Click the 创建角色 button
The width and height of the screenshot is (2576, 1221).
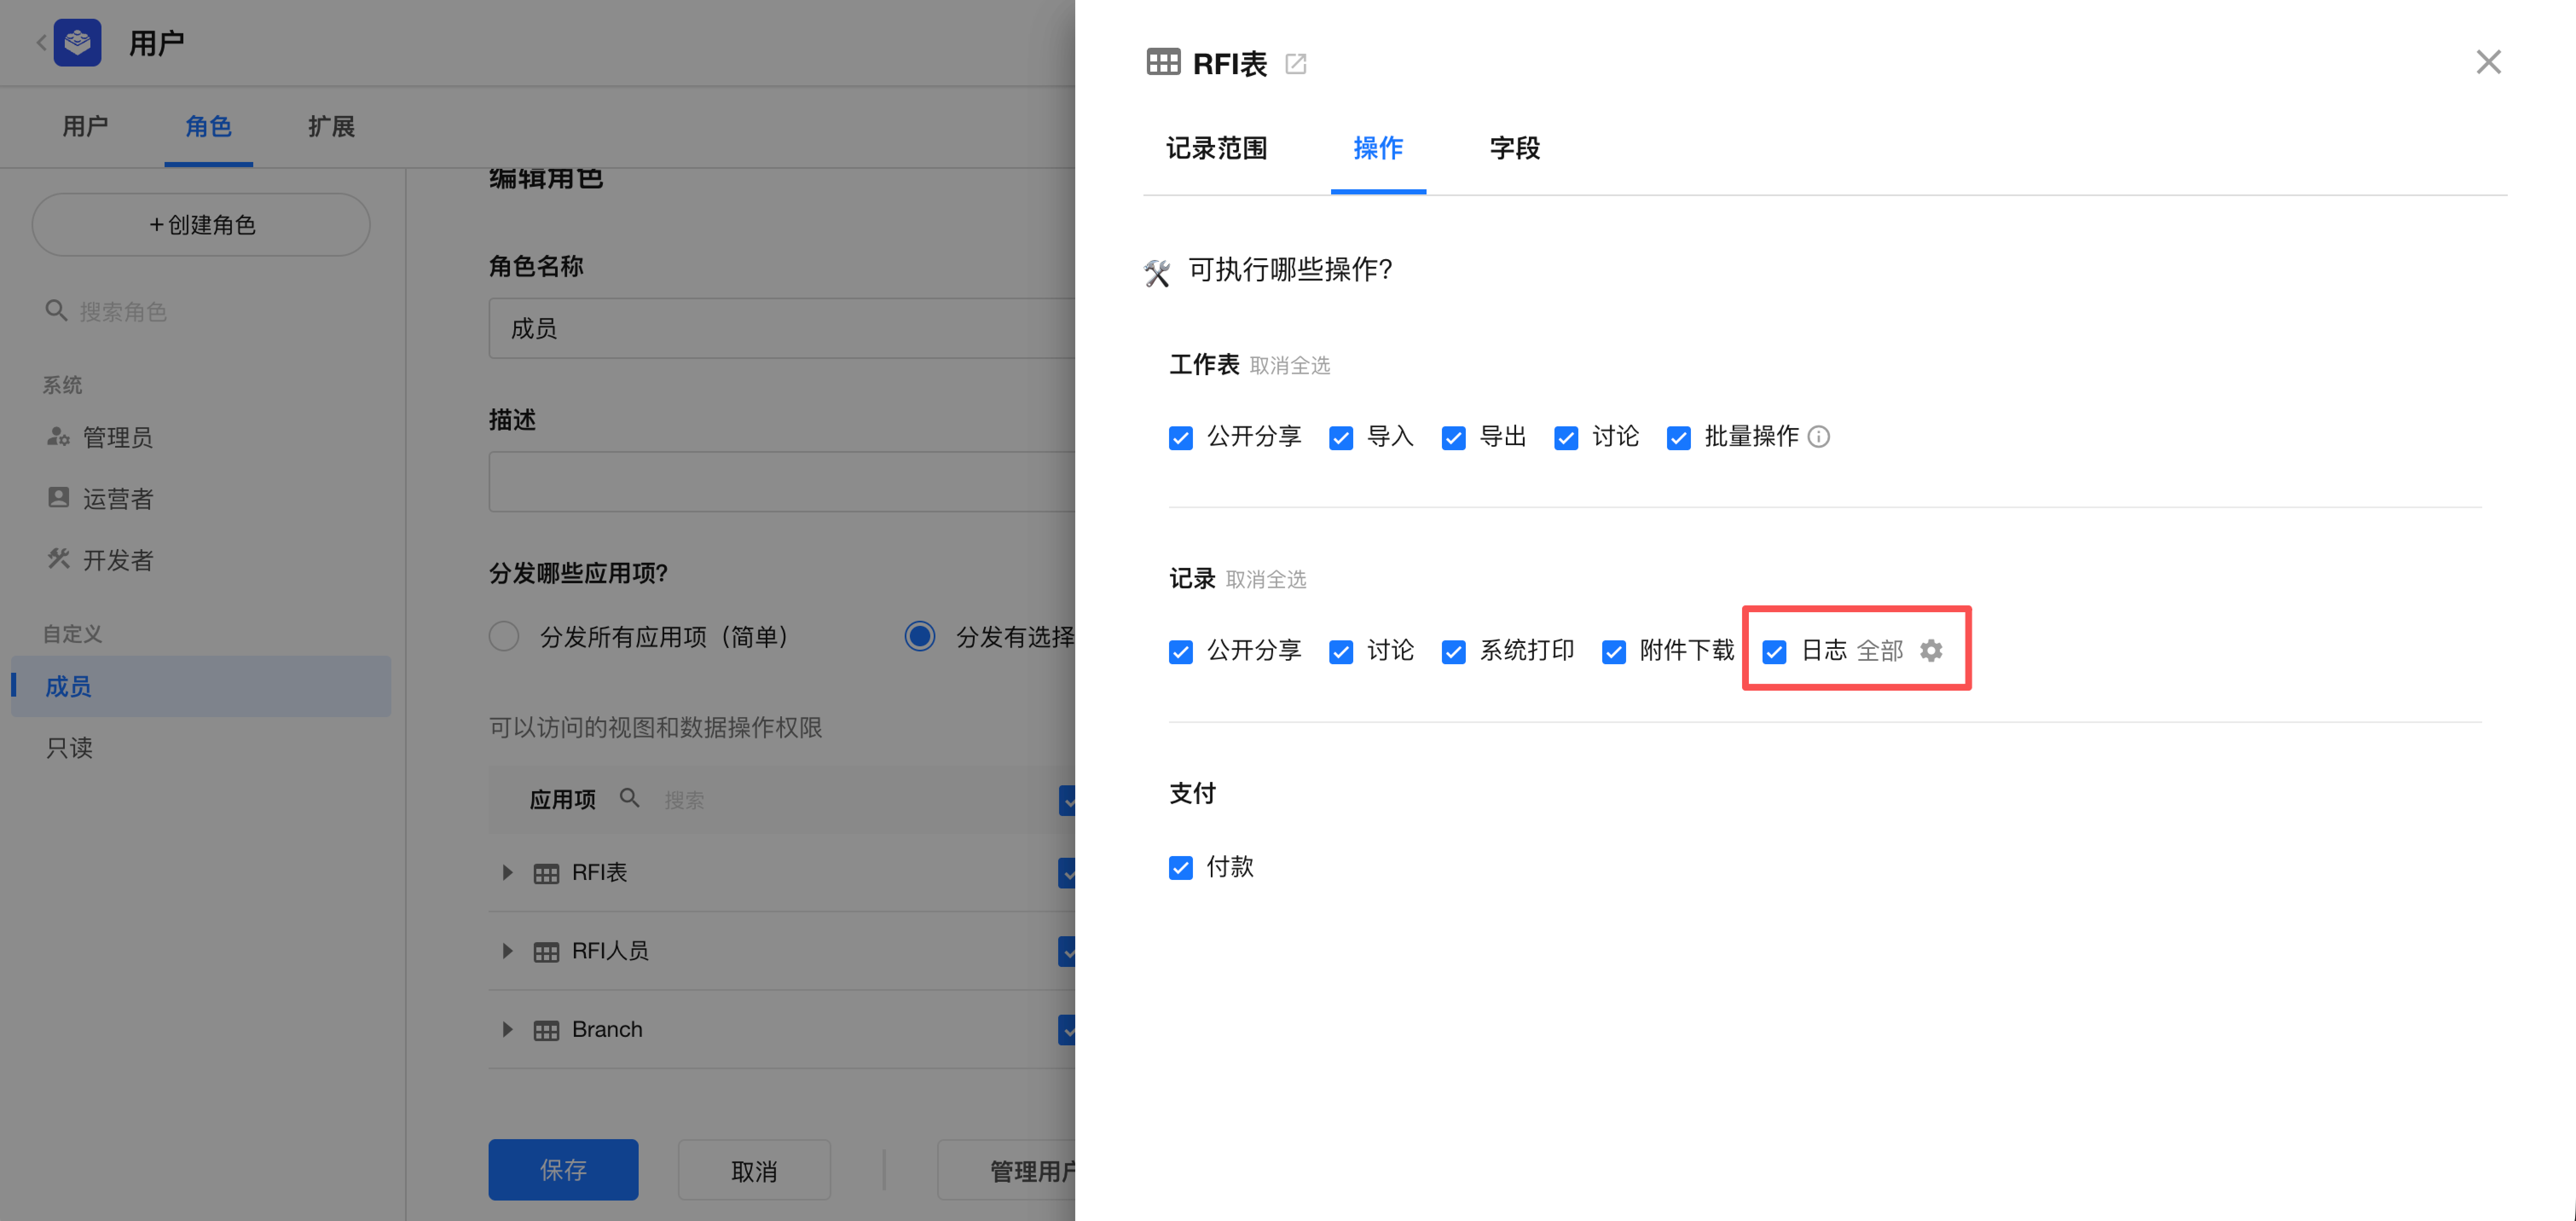(x=201, y=225)
